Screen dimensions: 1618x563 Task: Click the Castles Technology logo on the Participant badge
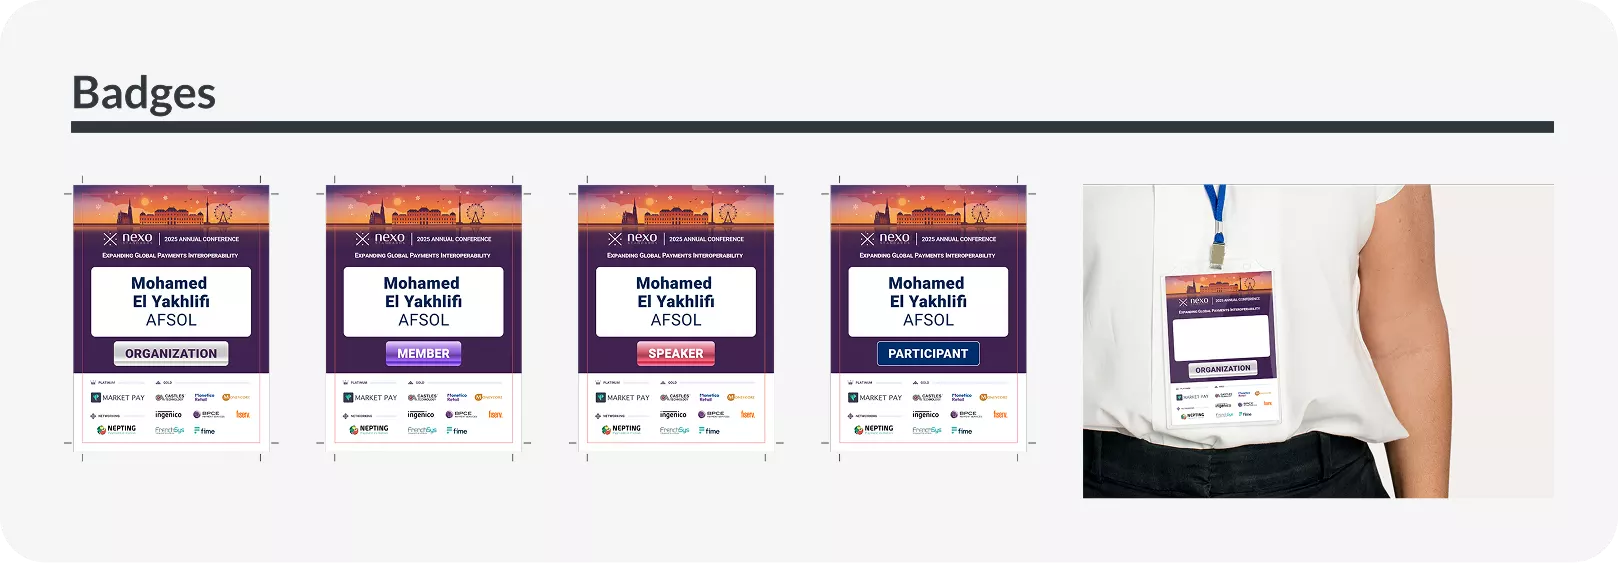pyautogui.click(x=925, y=397)
